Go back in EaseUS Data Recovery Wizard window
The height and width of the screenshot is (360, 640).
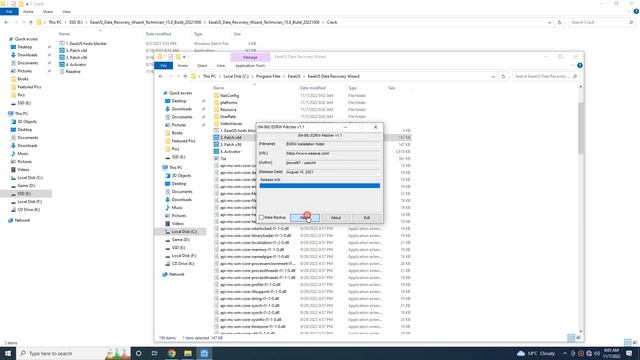click(x=160, y=76)
